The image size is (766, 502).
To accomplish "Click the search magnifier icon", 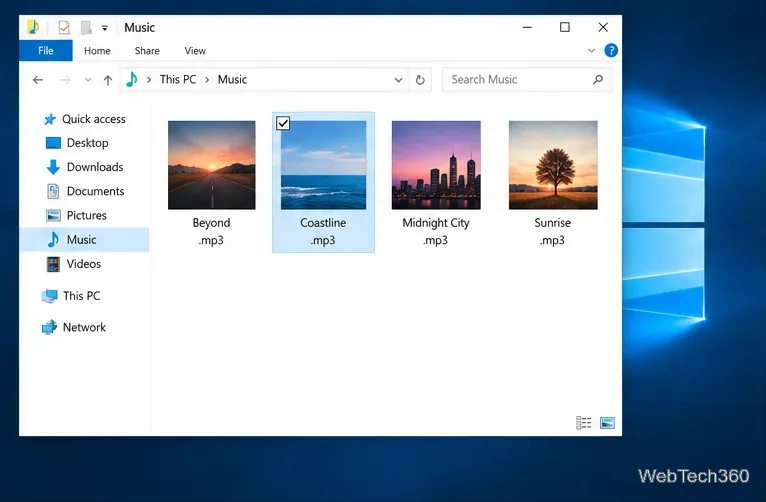I will (597, 79).
